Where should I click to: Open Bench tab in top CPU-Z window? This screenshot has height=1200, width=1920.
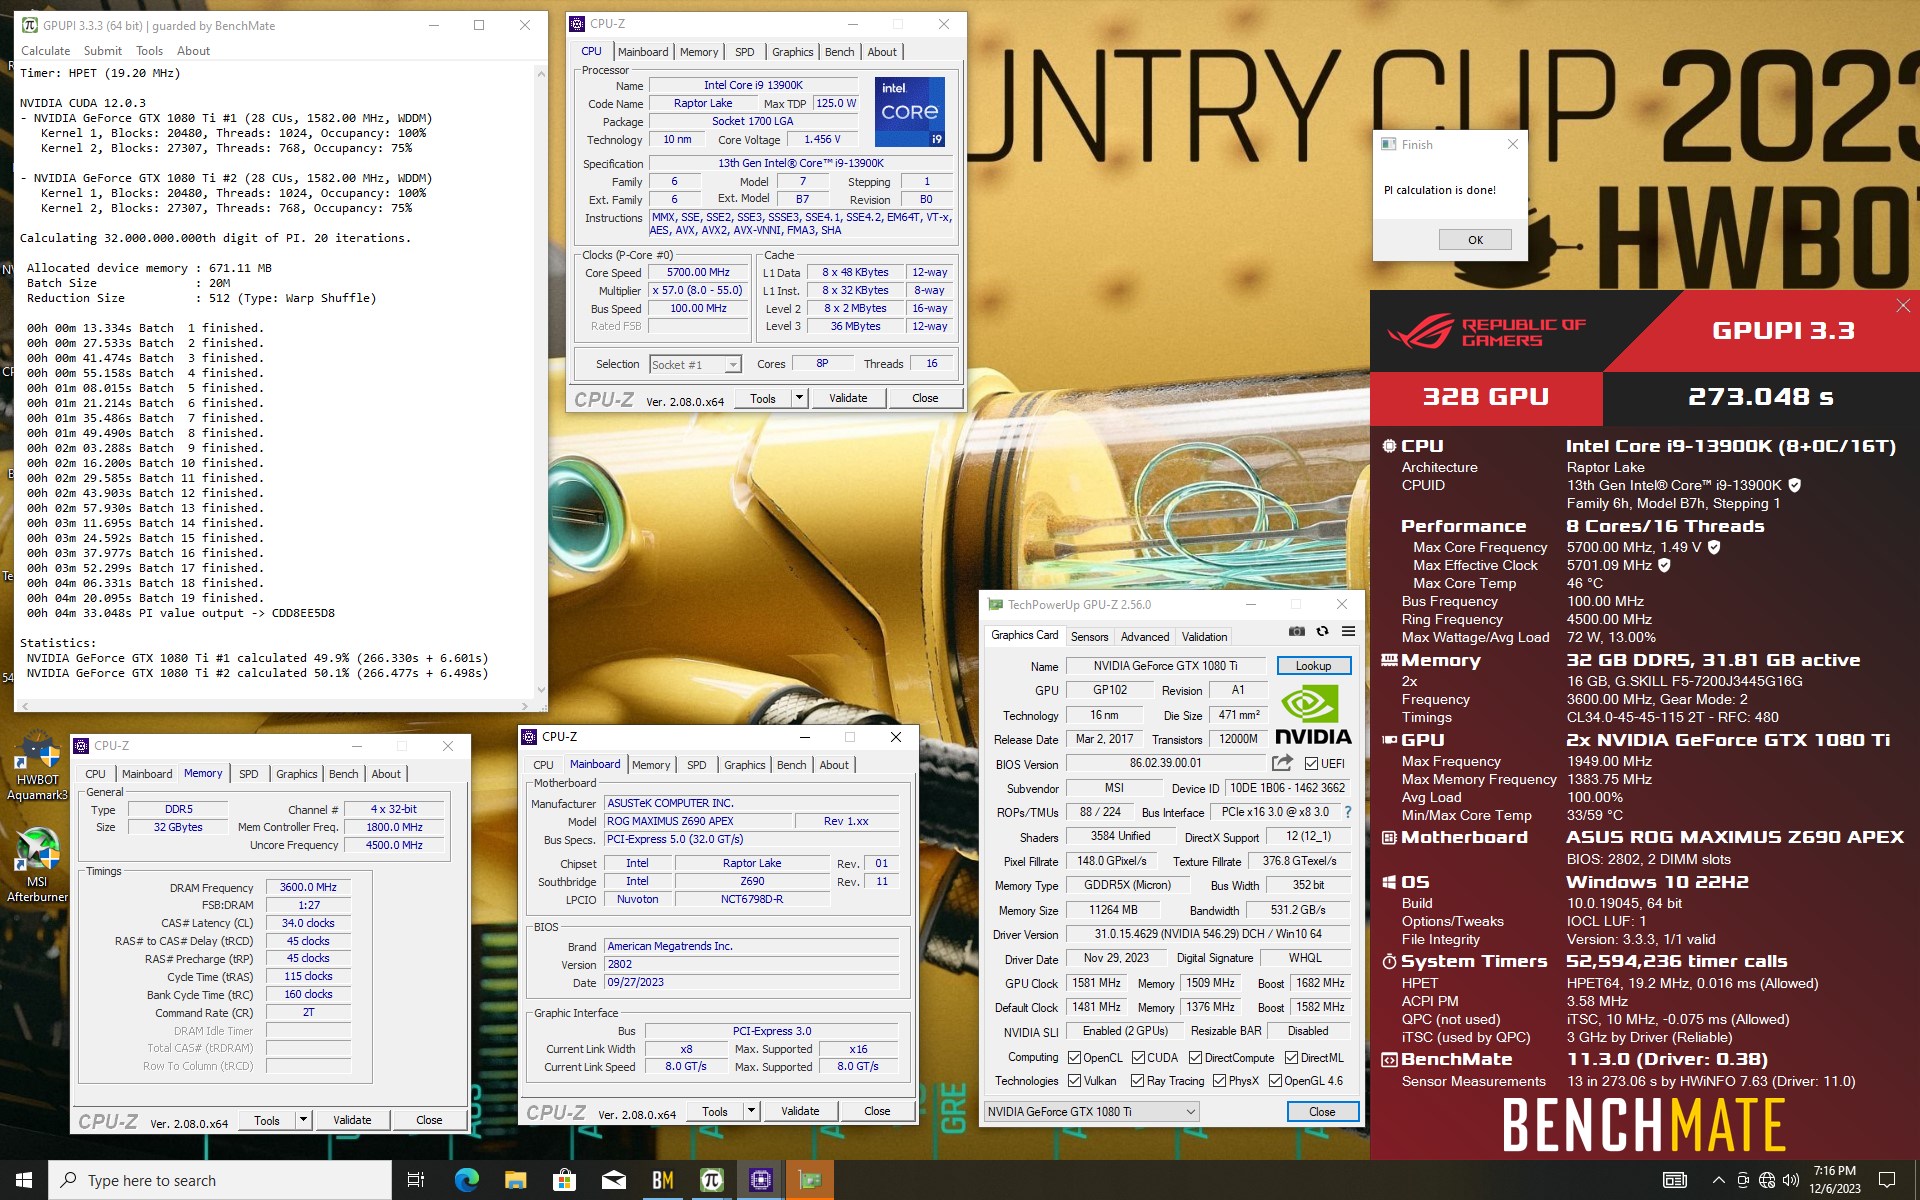[x=840, y=52]
